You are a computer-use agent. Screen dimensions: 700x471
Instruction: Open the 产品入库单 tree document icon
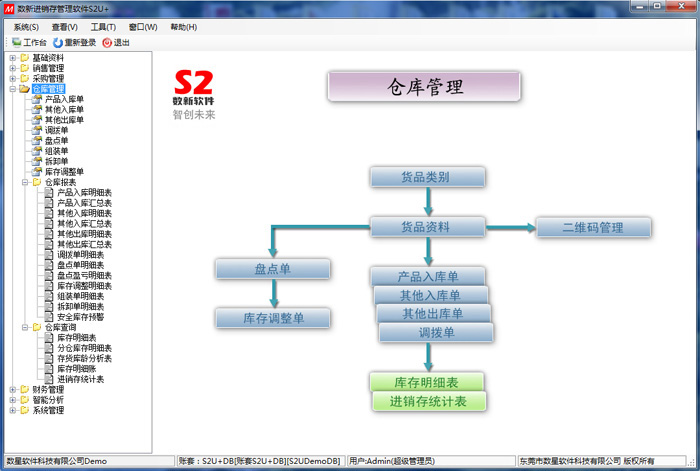pos(37,99)
